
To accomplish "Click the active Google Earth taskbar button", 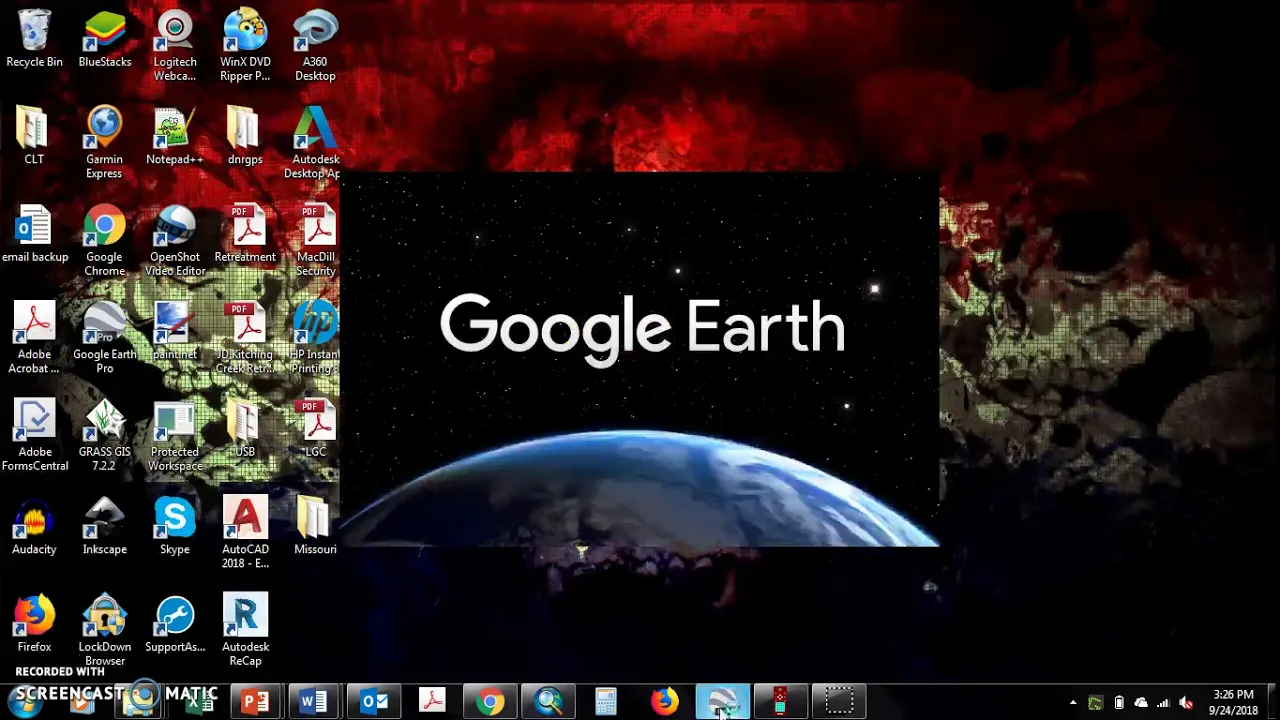I will (x=722, y=701).
